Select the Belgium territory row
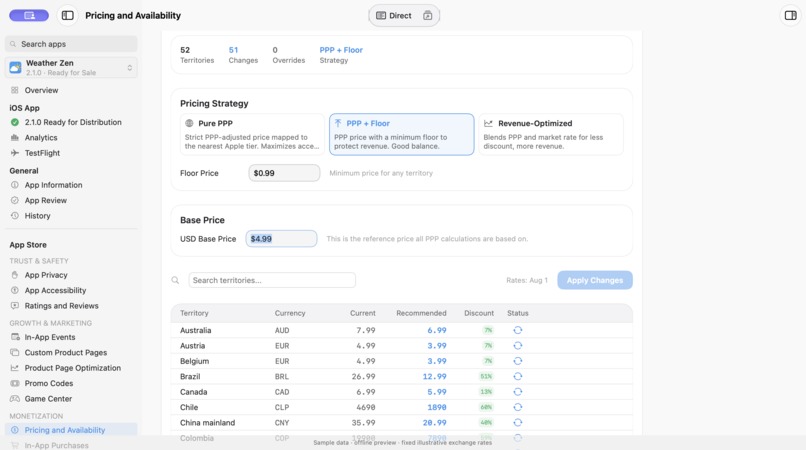The width and height of the screenshot is (806, 450). 401,361
